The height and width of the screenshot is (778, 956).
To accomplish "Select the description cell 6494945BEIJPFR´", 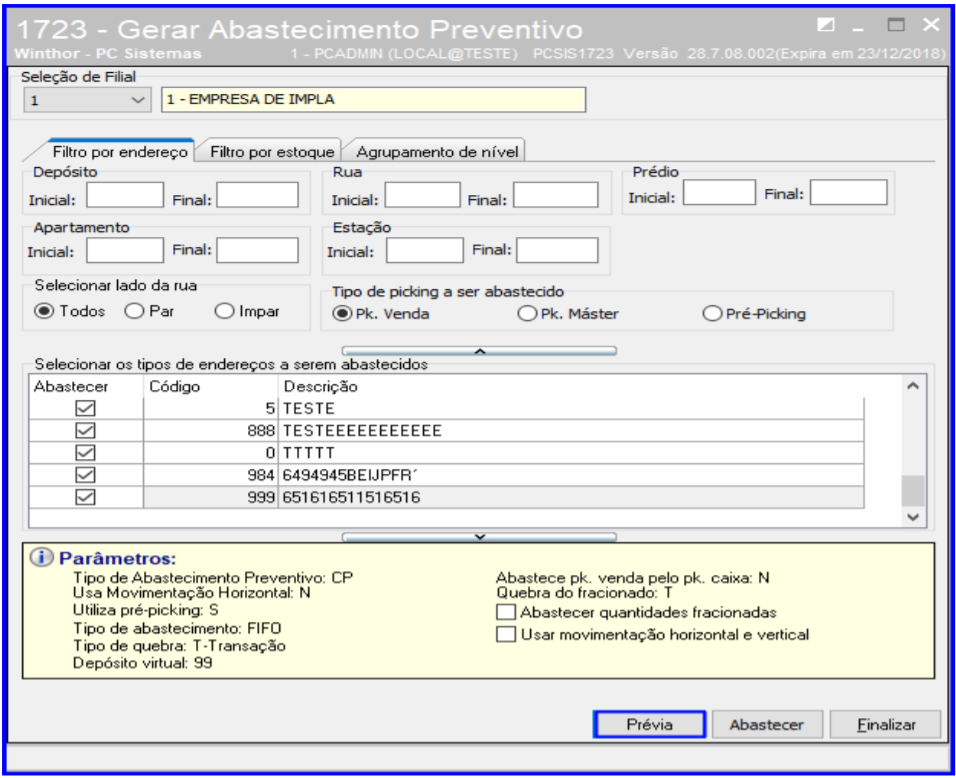I will (x=571, y=475).
